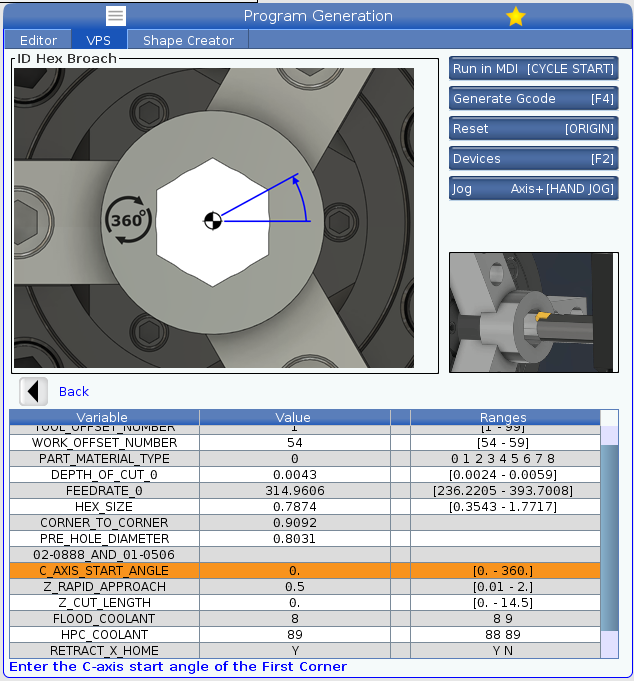Click range [0.01 - 2.] cell
The image size is (634, 681).
point(505,587)
